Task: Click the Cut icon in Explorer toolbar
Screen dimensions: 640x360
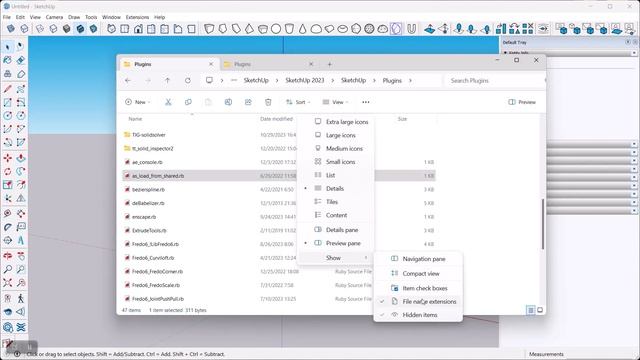Action: 168,102
